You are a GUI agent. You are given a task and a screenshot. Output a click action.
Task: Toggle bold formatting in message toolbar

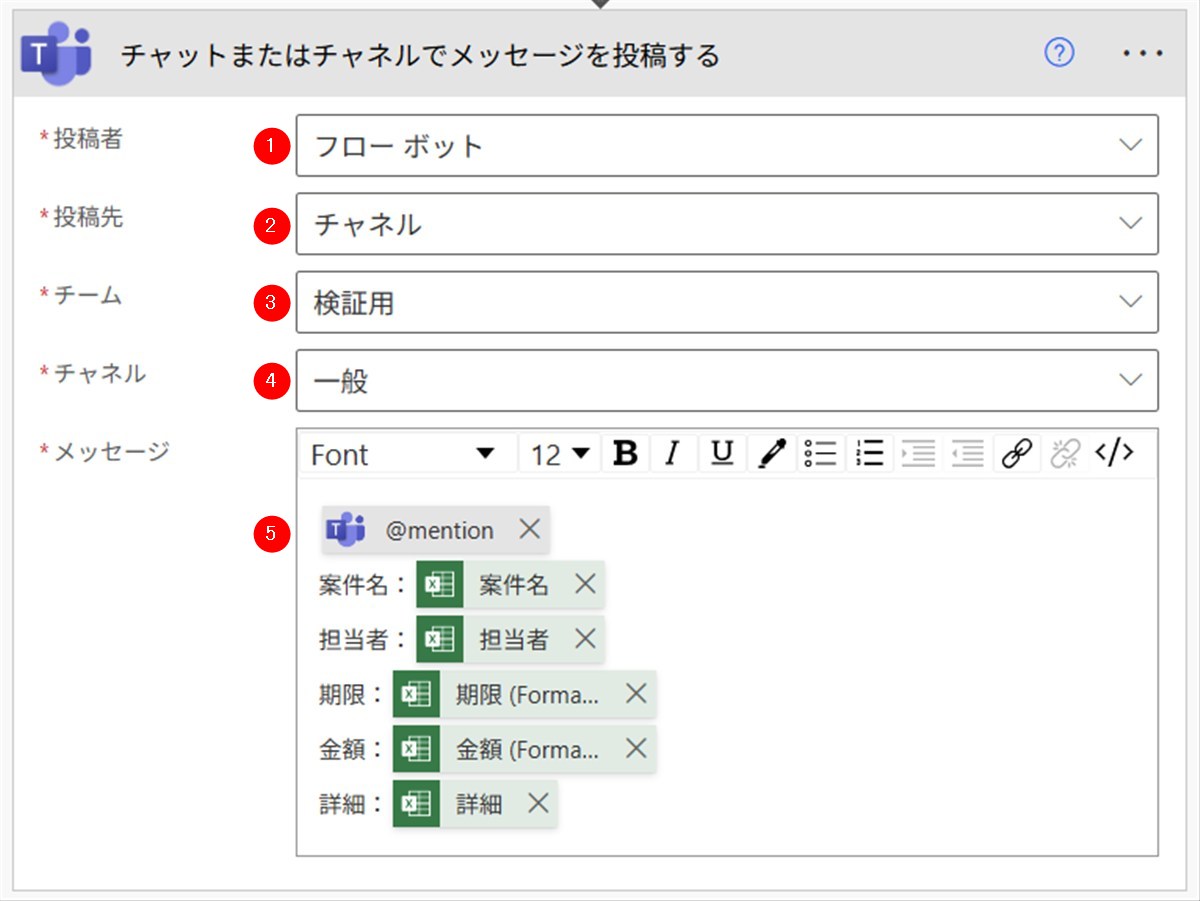point(626,454)
